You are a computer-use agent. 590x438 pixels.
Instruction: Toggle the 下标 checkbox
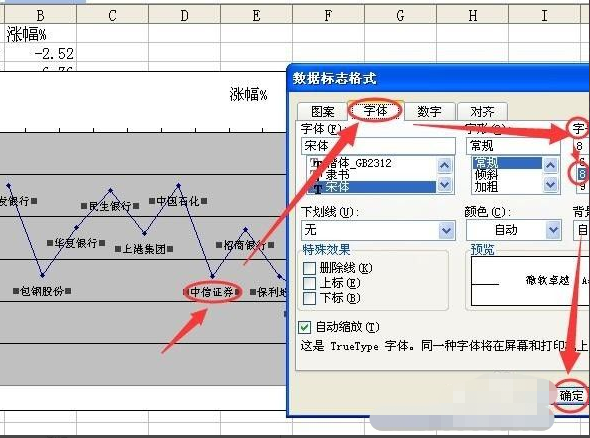309,298
